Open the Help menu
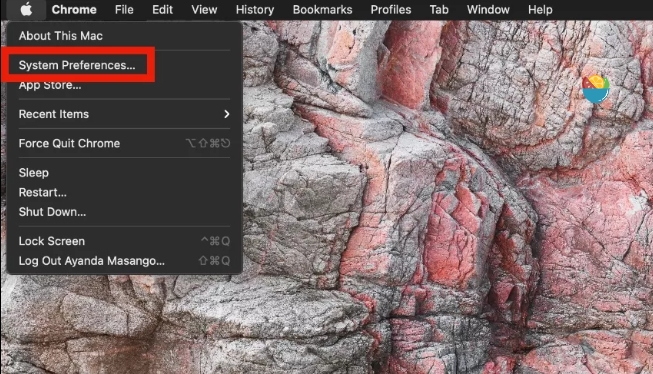 pyautogui.click(x=540, y=10)
